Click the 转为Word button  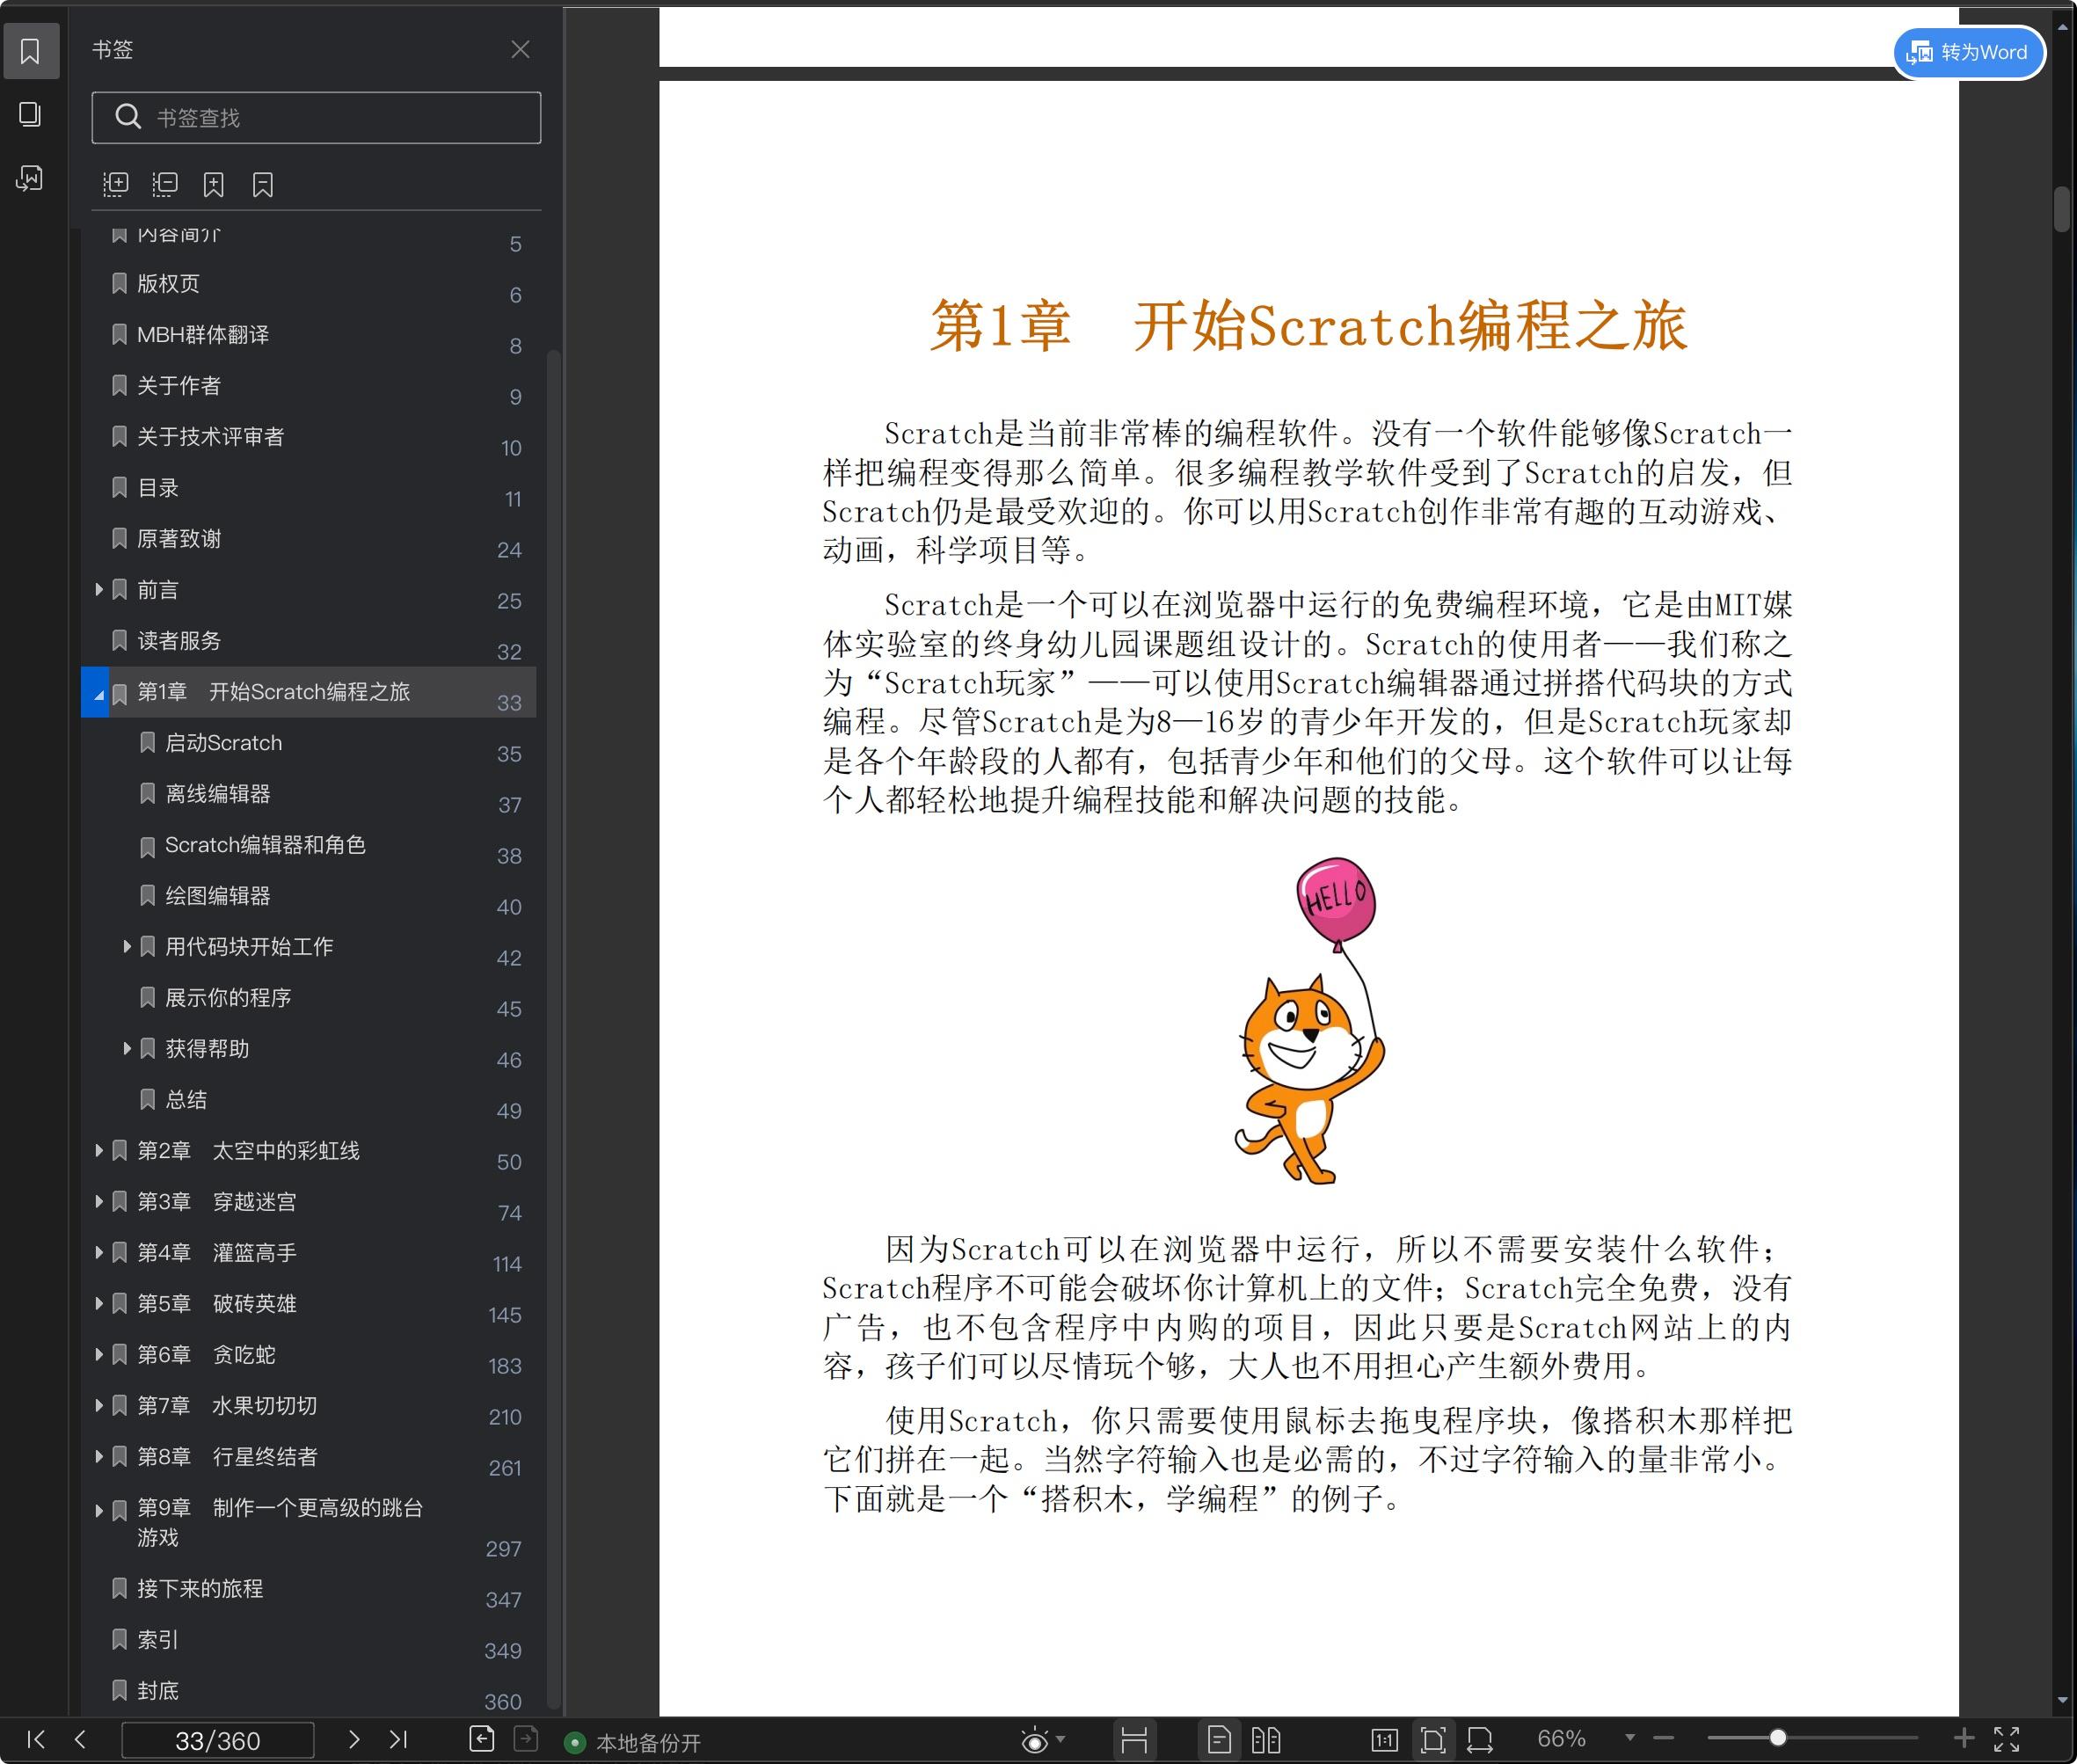1969,52
